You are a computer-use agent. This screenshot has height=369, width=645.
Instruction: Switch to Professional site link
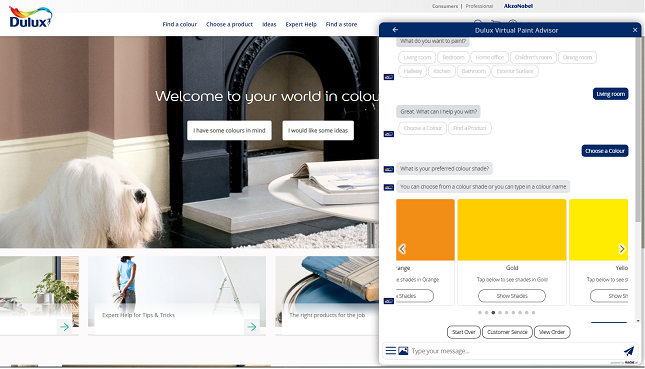point(479,6)
